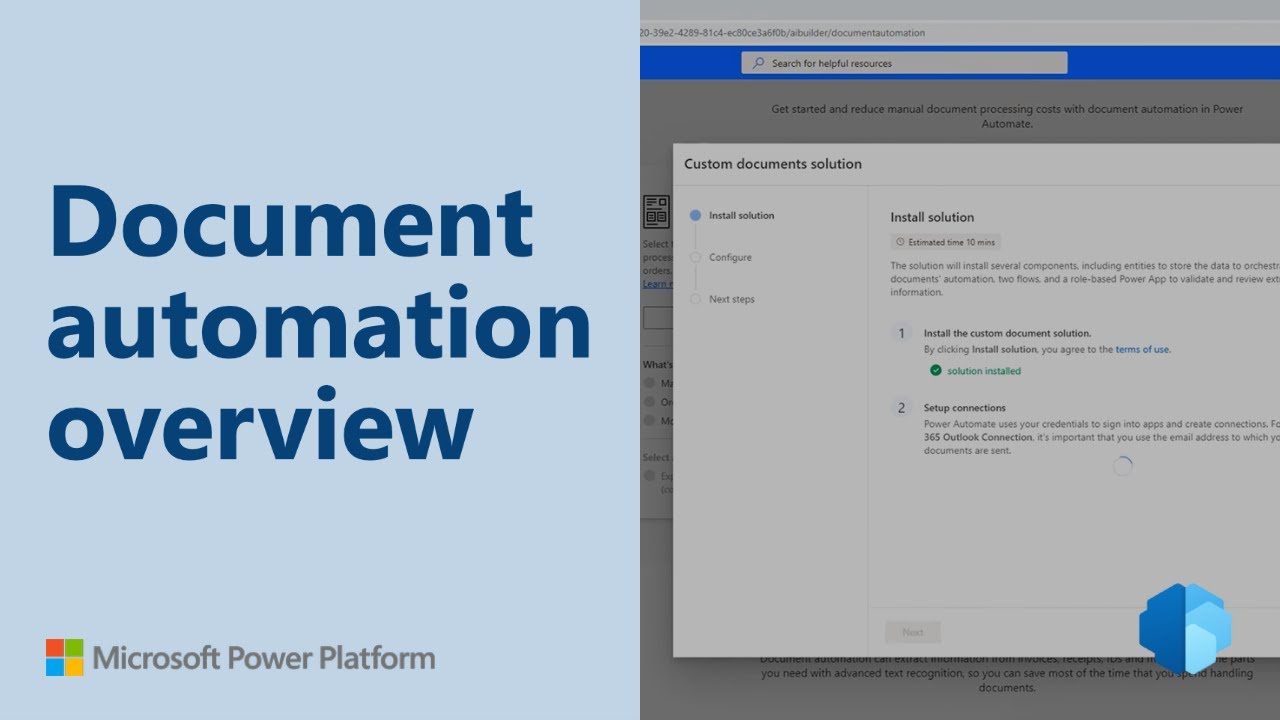The height and width of the screenshot is (720, 1280).
Task: Click the Custom documents solution dialog title
Action: click(773, 164)
